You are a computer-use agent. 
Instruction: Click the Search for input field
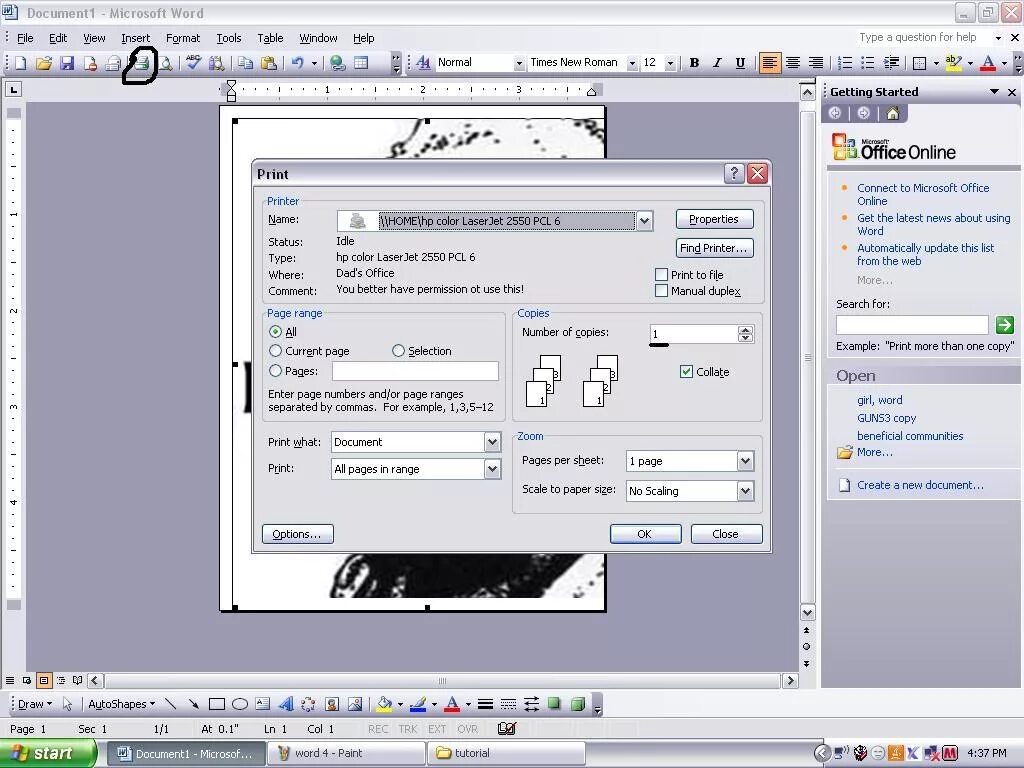coord(912,325)
